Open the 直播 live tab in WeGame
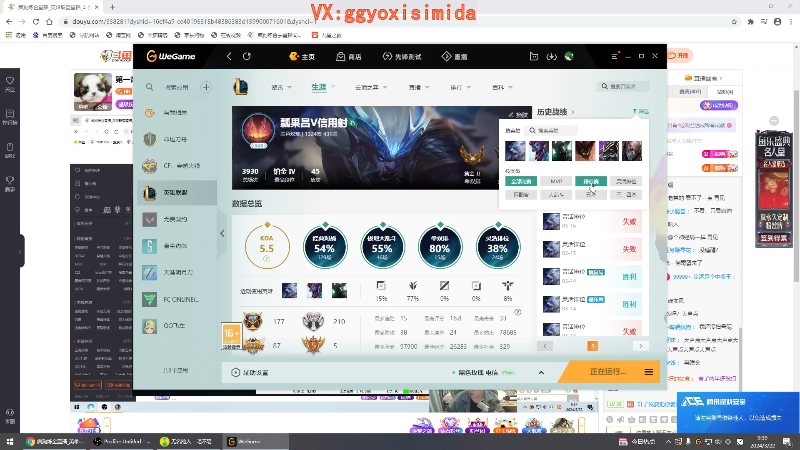The image size is (800, 450). coord(455,57)
